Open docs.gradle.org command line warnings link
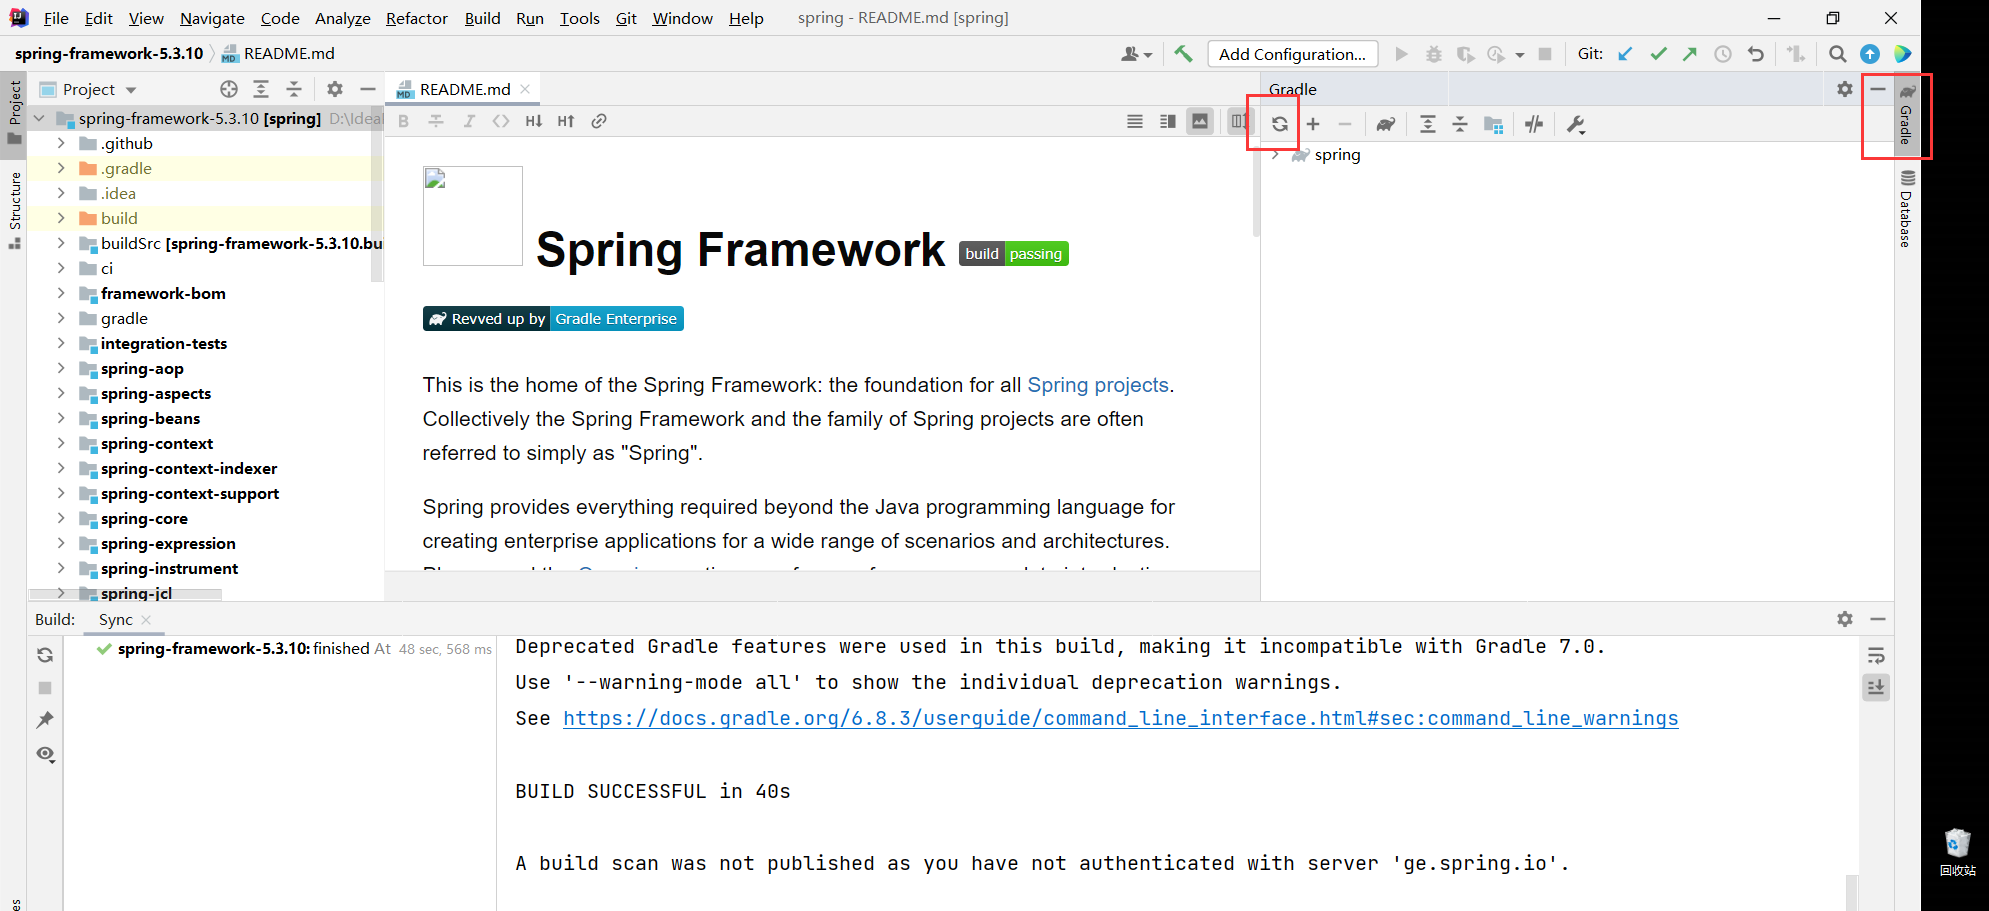Viewport: 1989px width, 911px height. coord(1121,718)
